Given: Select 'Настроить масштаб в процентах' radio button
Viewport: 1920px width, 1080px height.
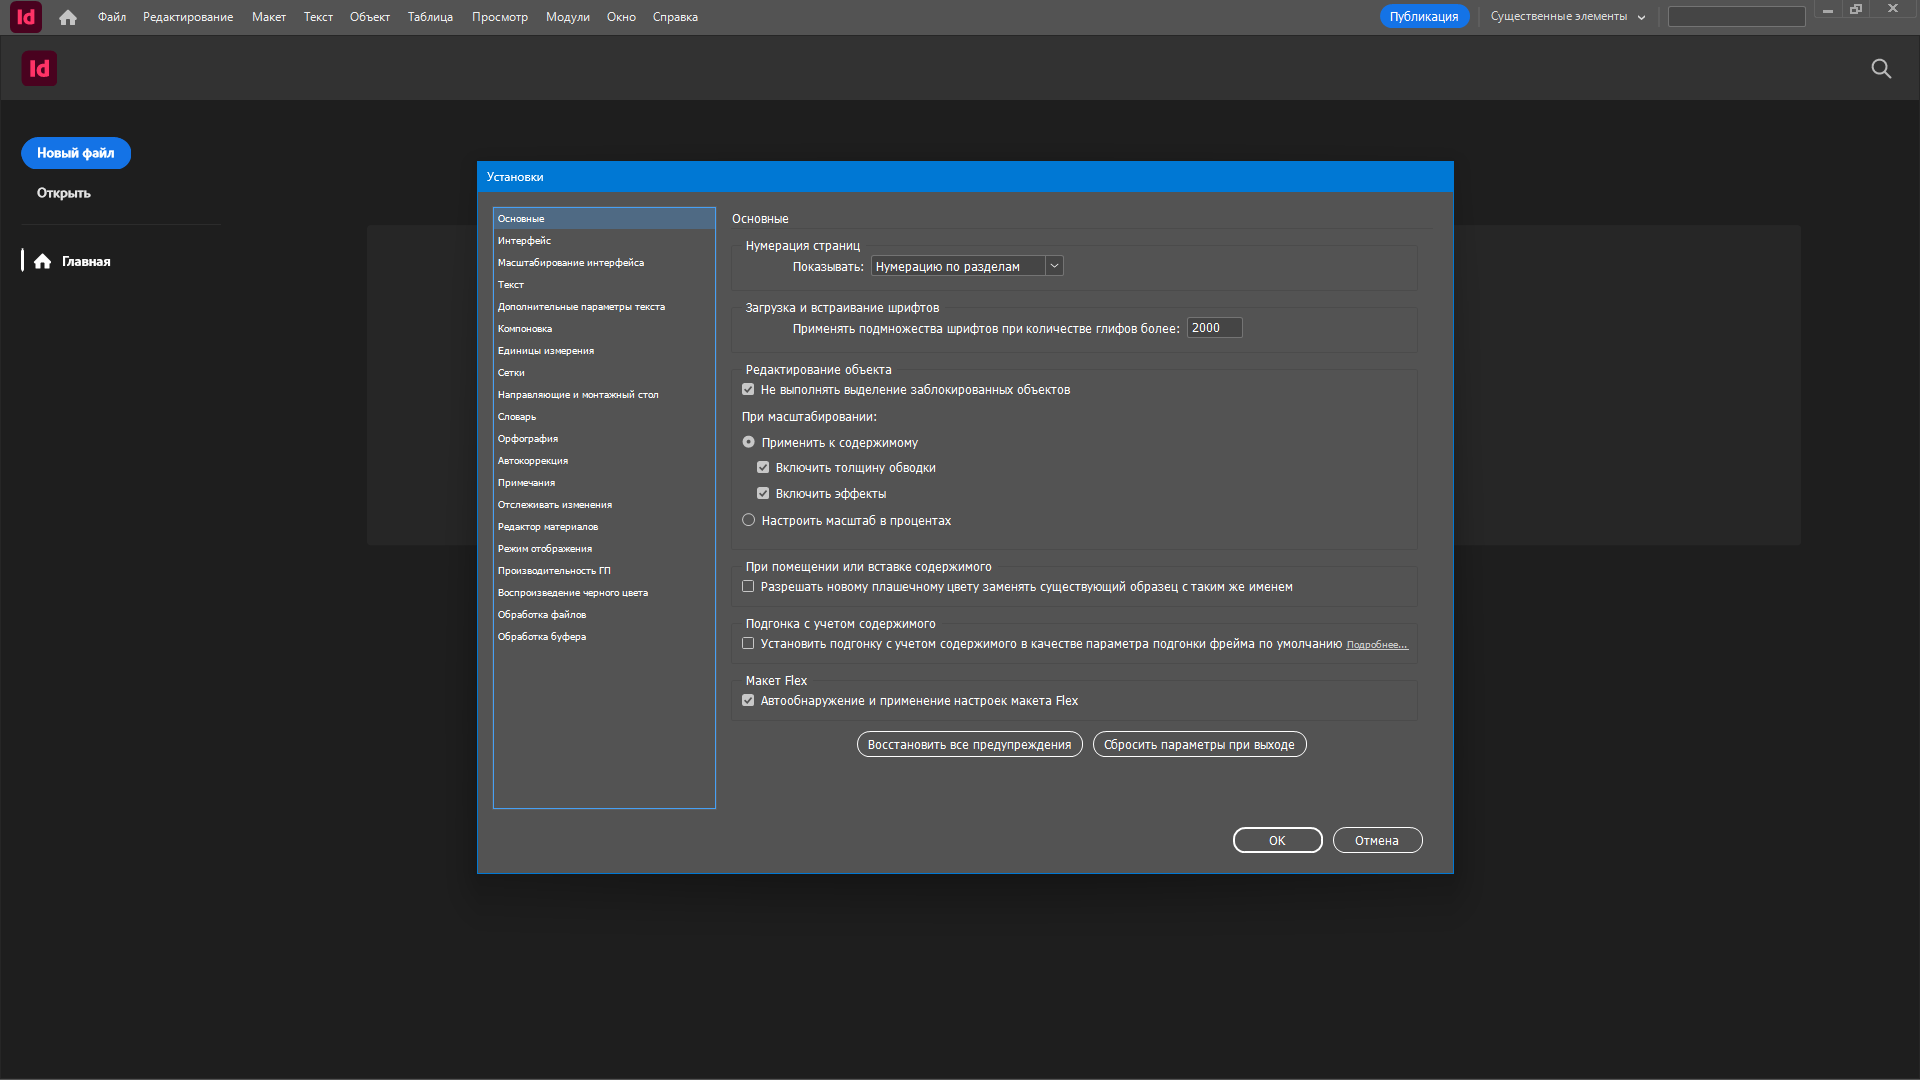Looking at the screenshot, I should [748, 520].
